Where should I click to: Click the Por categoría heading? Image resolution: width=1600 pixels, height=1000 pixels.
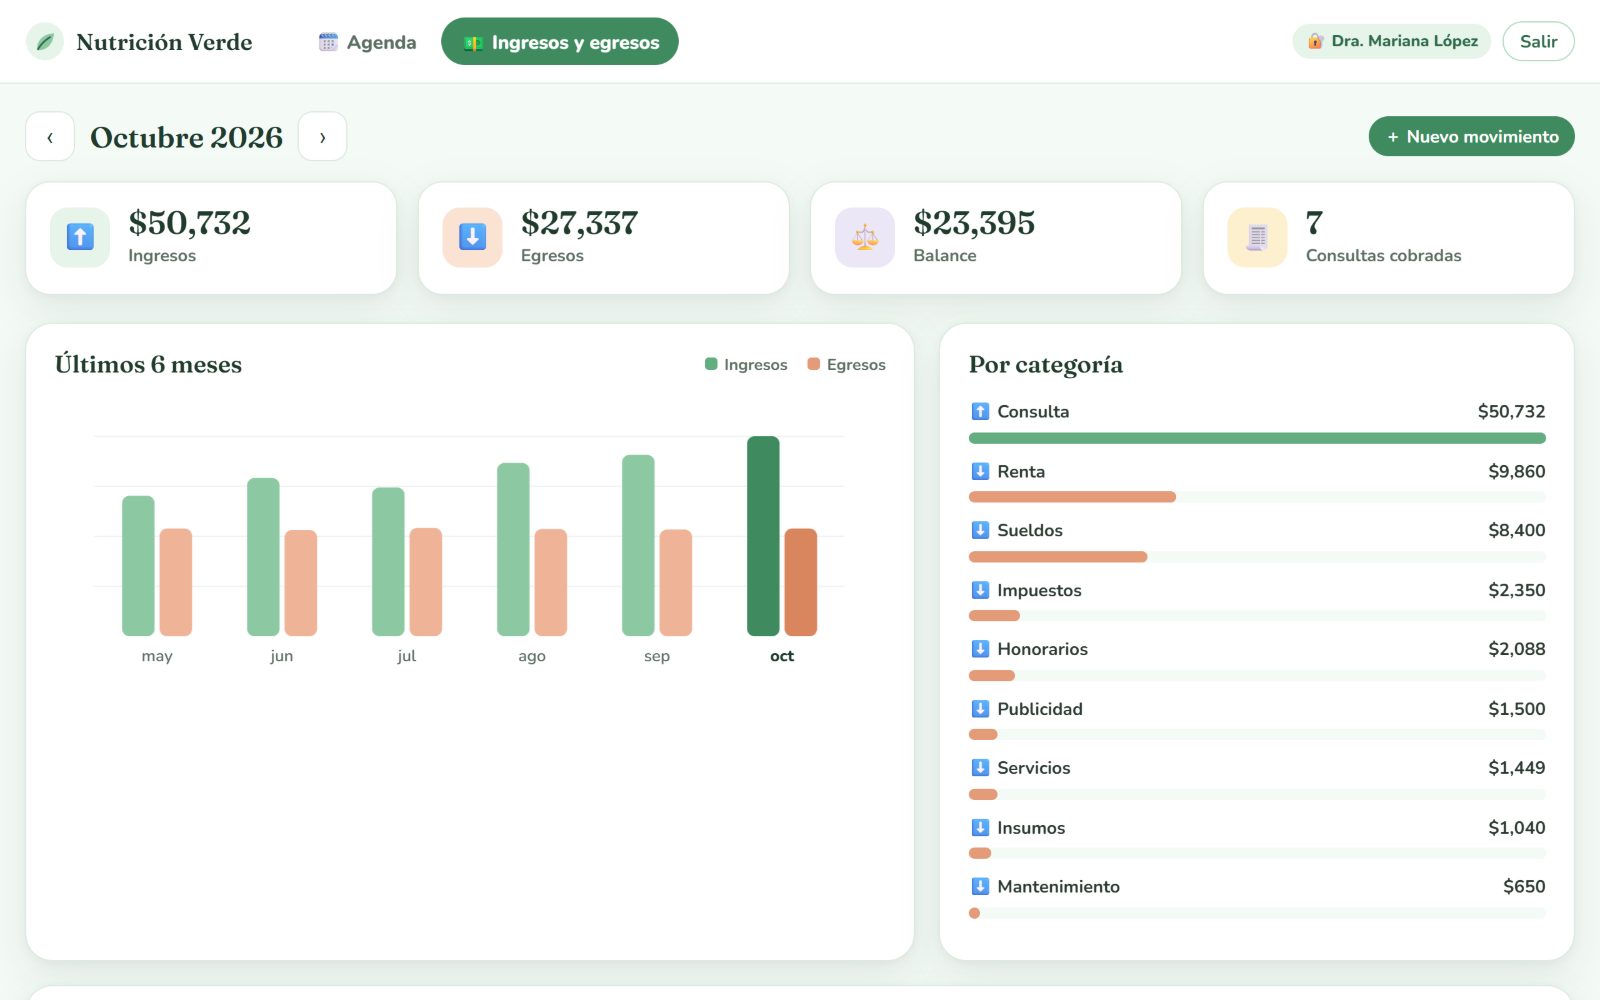click(x=1046, y=365)
